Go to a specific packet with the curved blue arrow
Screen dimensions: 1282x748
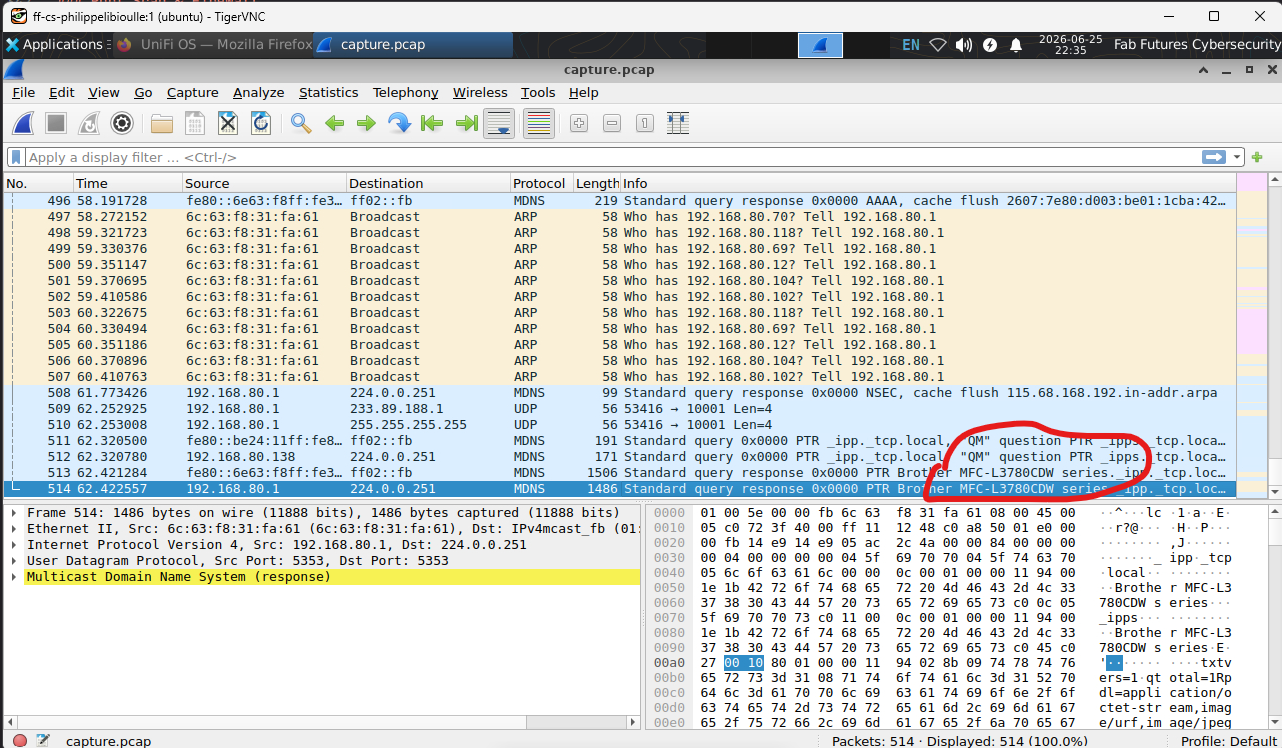399,123
